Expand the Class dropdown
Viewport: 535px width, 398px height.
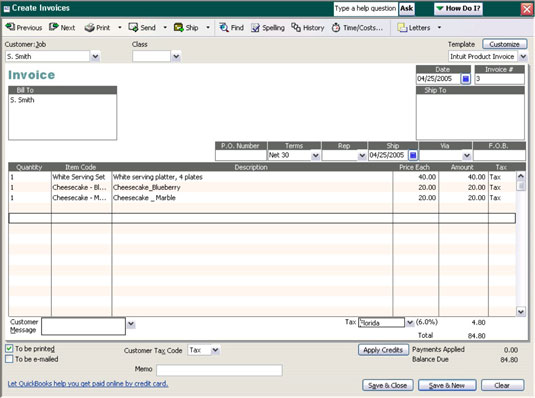[176, 56]
